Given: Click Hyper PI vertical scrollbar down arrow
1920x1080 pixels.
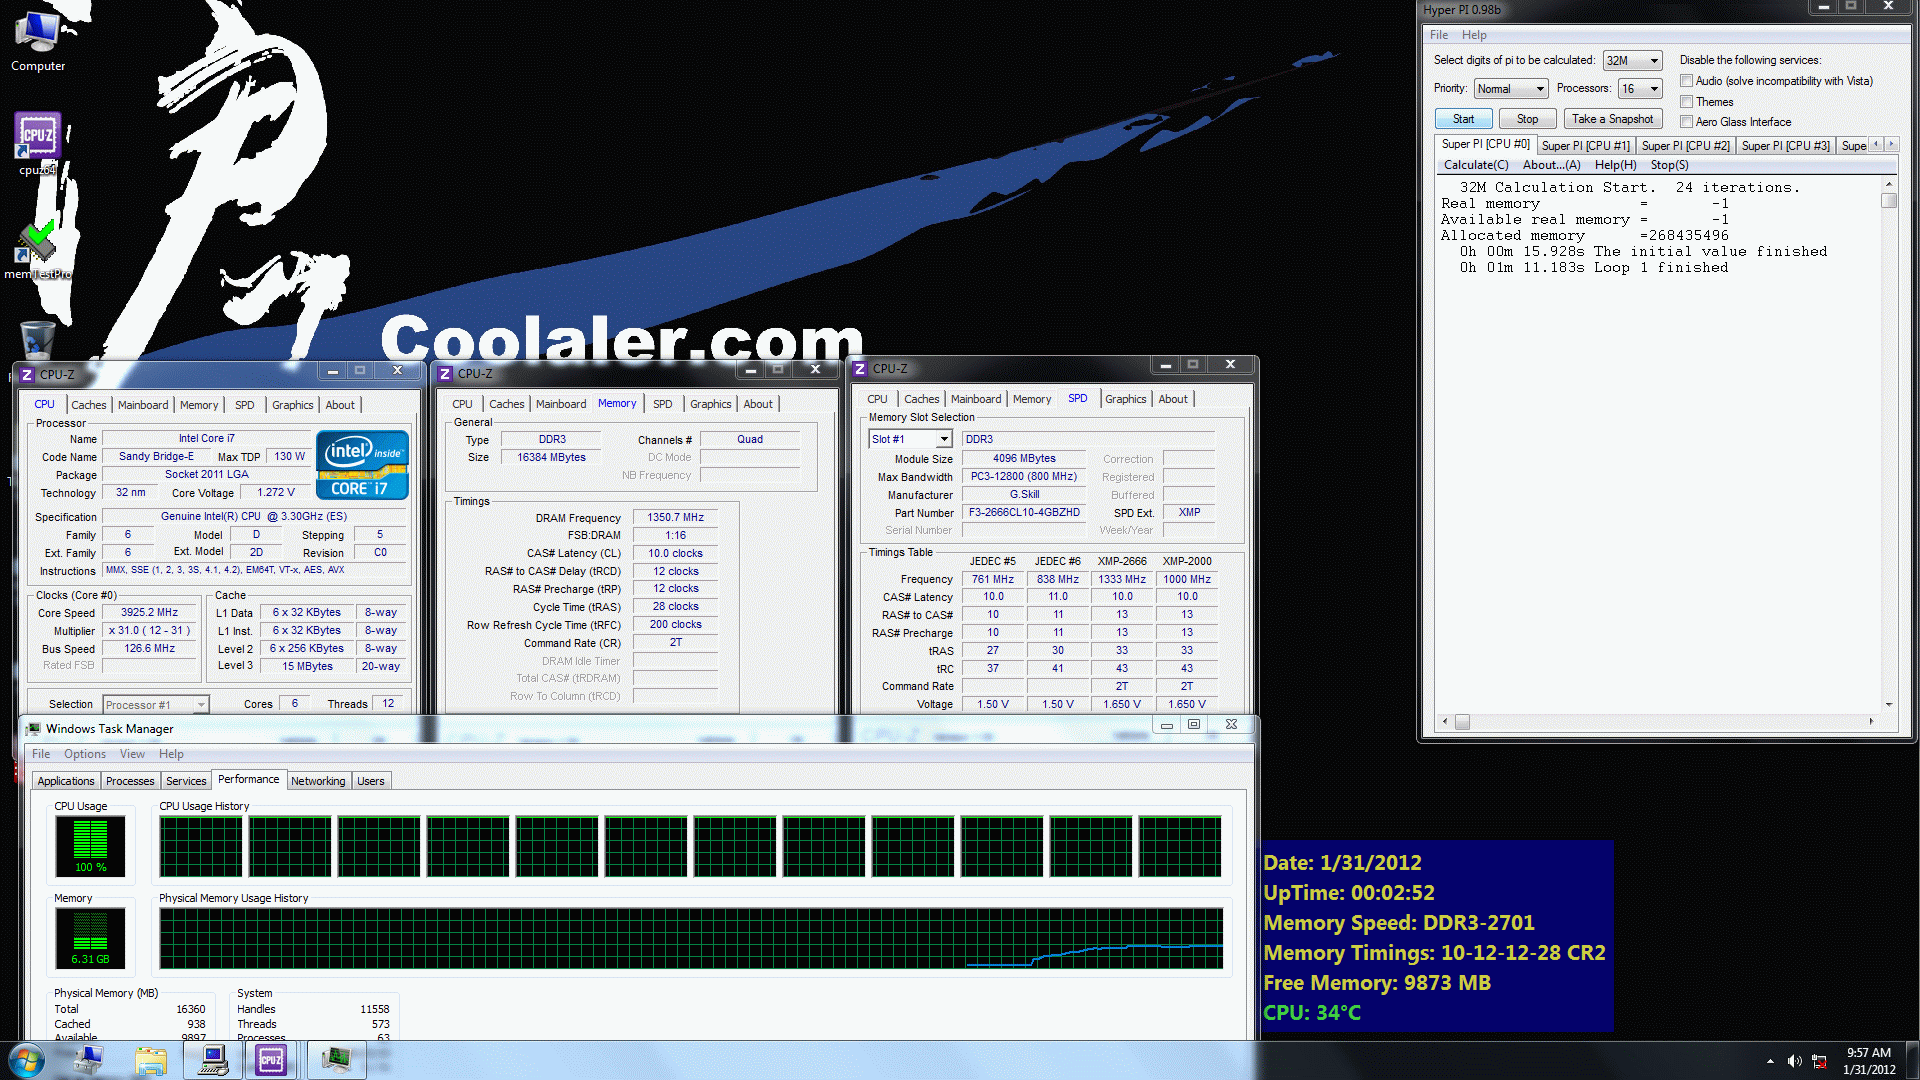Looking at the screenshot, I should click(x=1889, y=704).
